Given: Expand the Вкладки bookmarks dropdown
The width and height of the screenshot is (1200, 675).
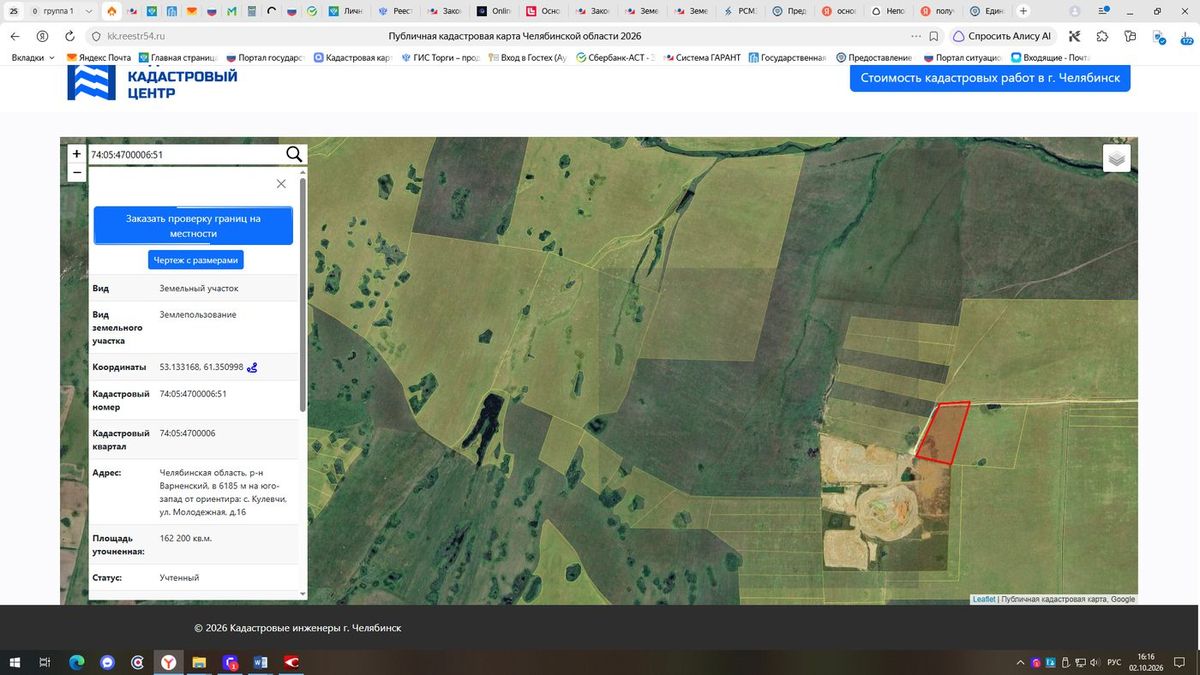Looking at the screenshot, I should [33, 57].
